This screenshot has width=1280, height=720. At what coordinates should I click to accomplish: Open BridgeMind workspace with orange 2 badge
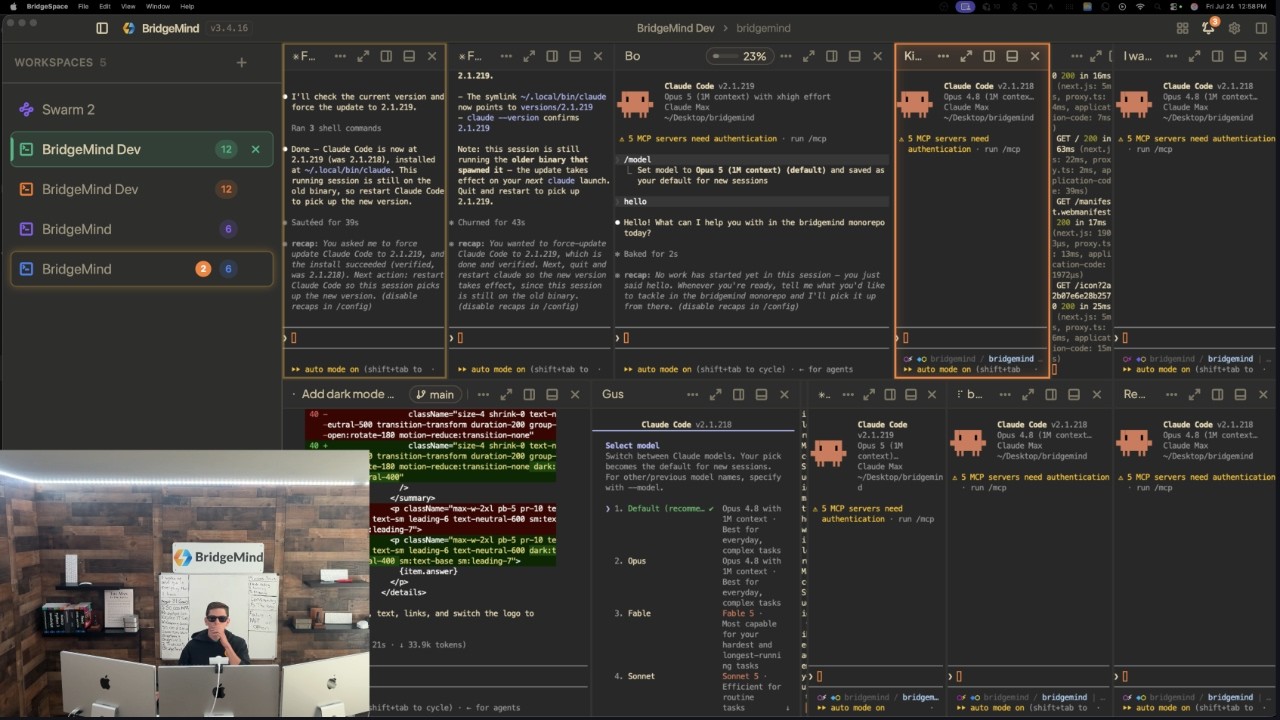pos(141,269)
